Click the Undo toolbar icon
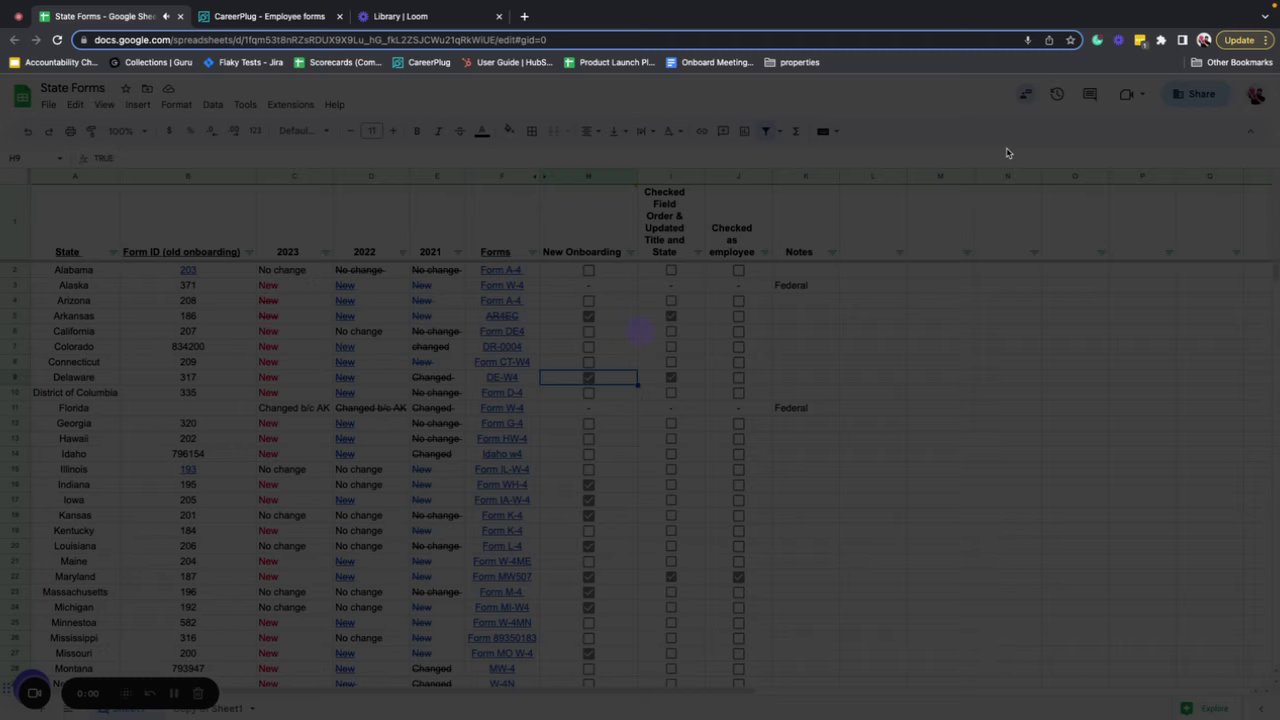Image resolution: width=1280 pixels, height=720 pixels. 28,131
